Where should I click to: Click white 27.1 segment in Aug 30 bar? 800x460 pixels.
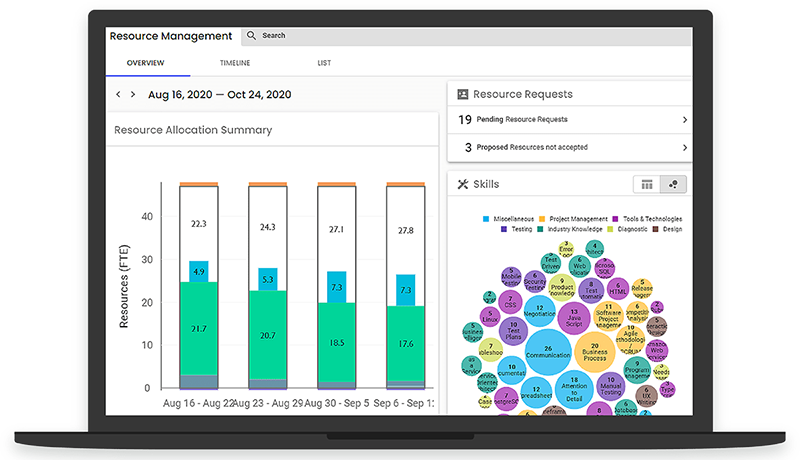[337, 229]
